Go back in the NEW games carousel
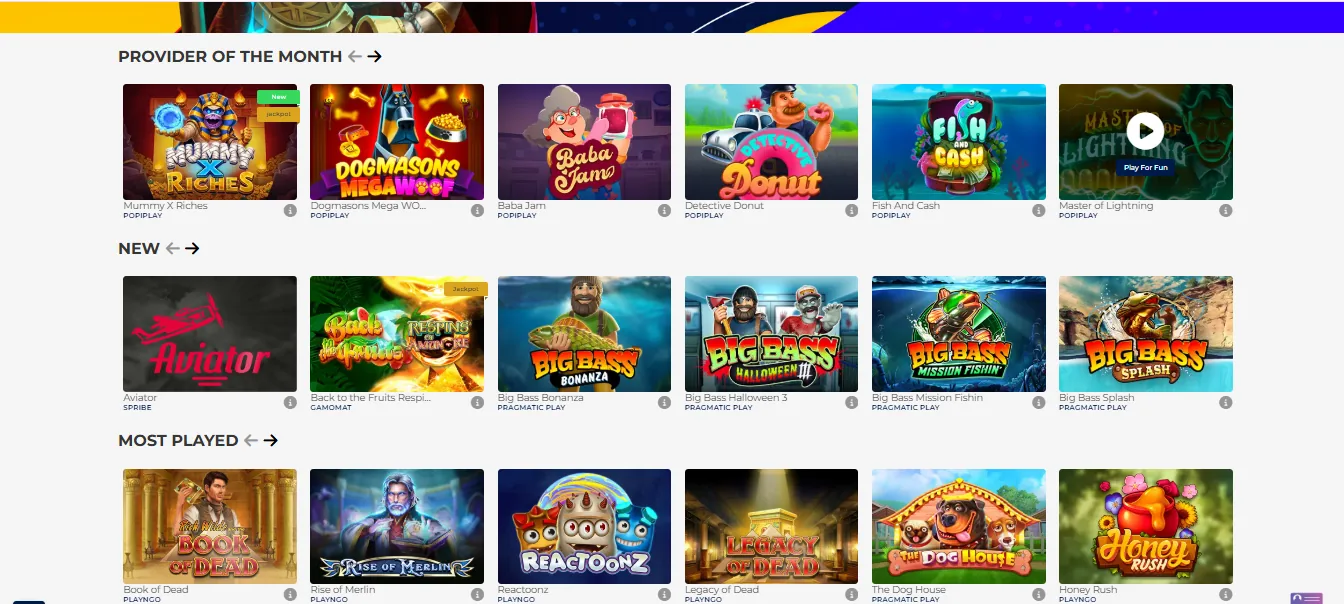Viewport: 1344px width, 604px height. pos(172,249)
